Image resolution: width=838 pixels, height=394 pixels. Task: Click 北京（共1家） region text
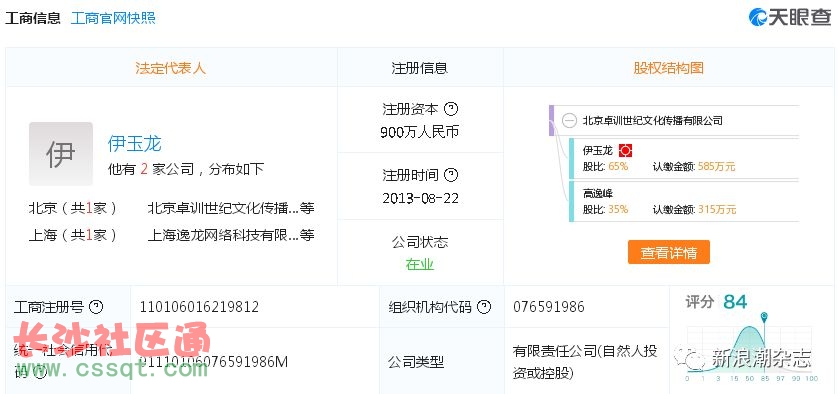coord(73,208)
